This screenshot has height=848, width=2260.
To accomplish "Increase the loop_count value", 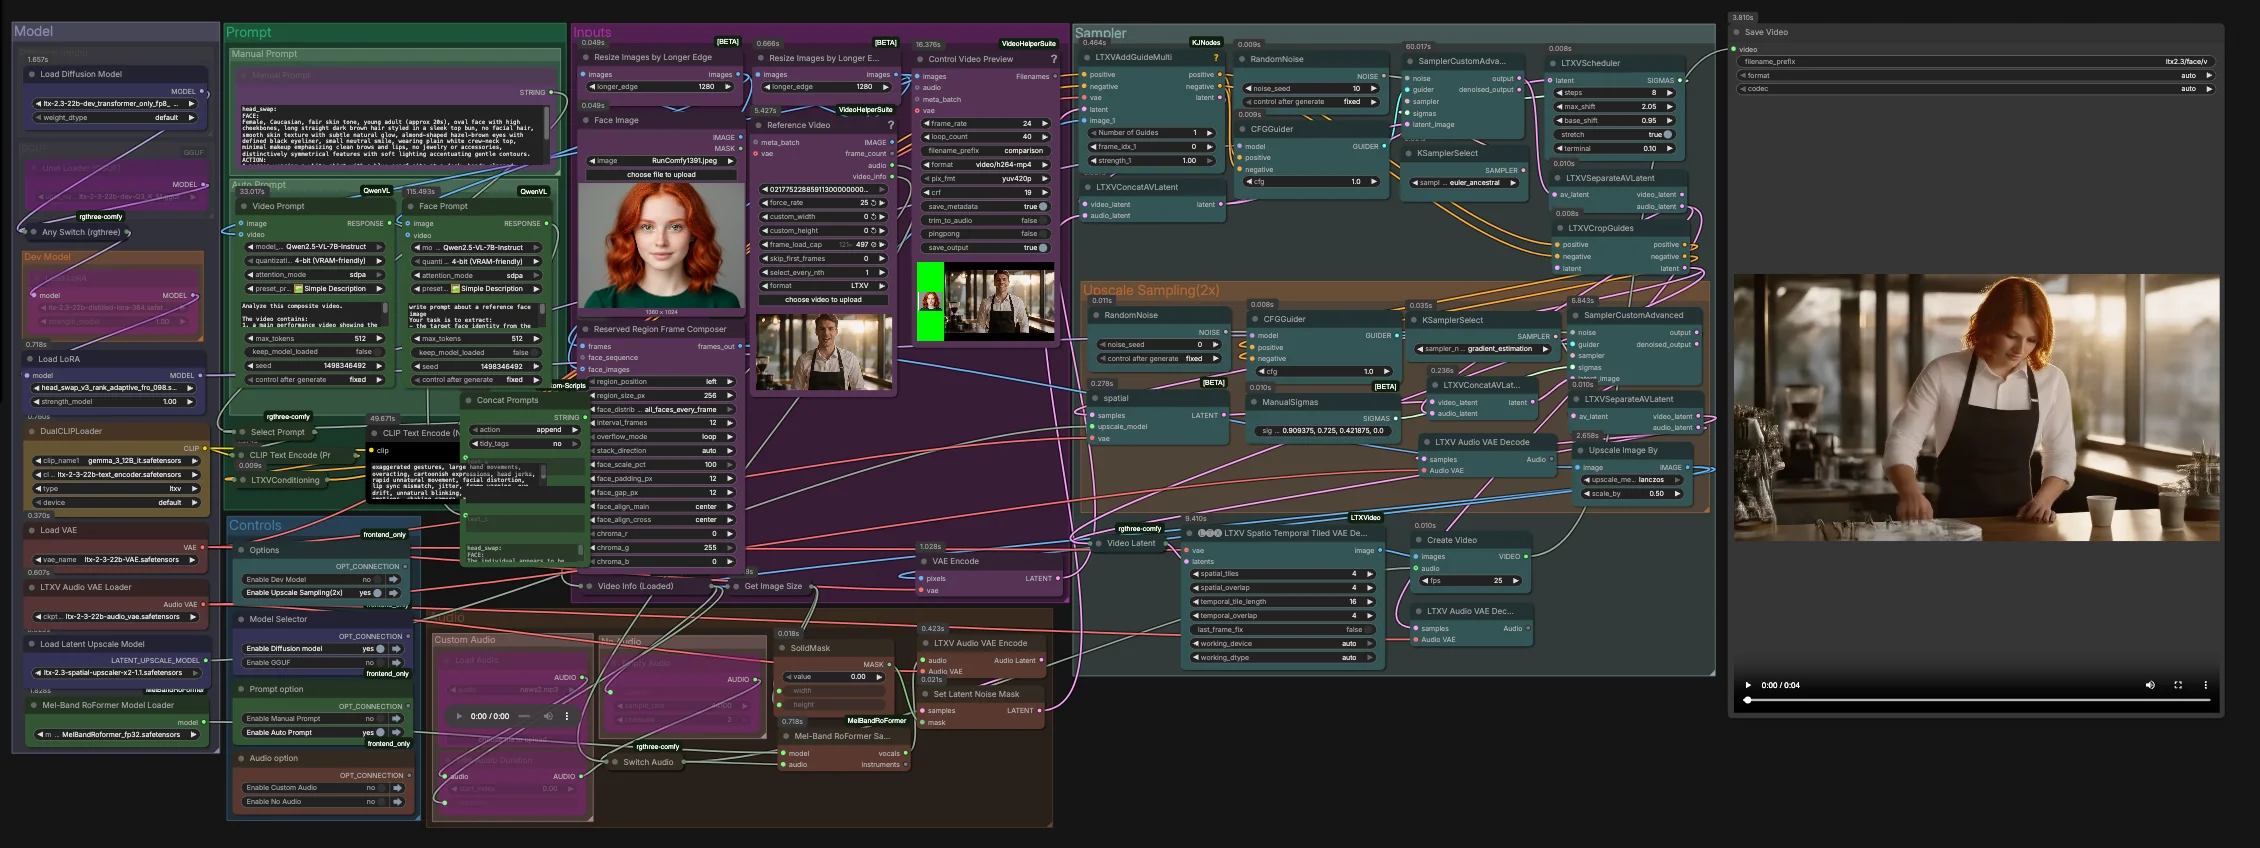I will pos(1045,137).
